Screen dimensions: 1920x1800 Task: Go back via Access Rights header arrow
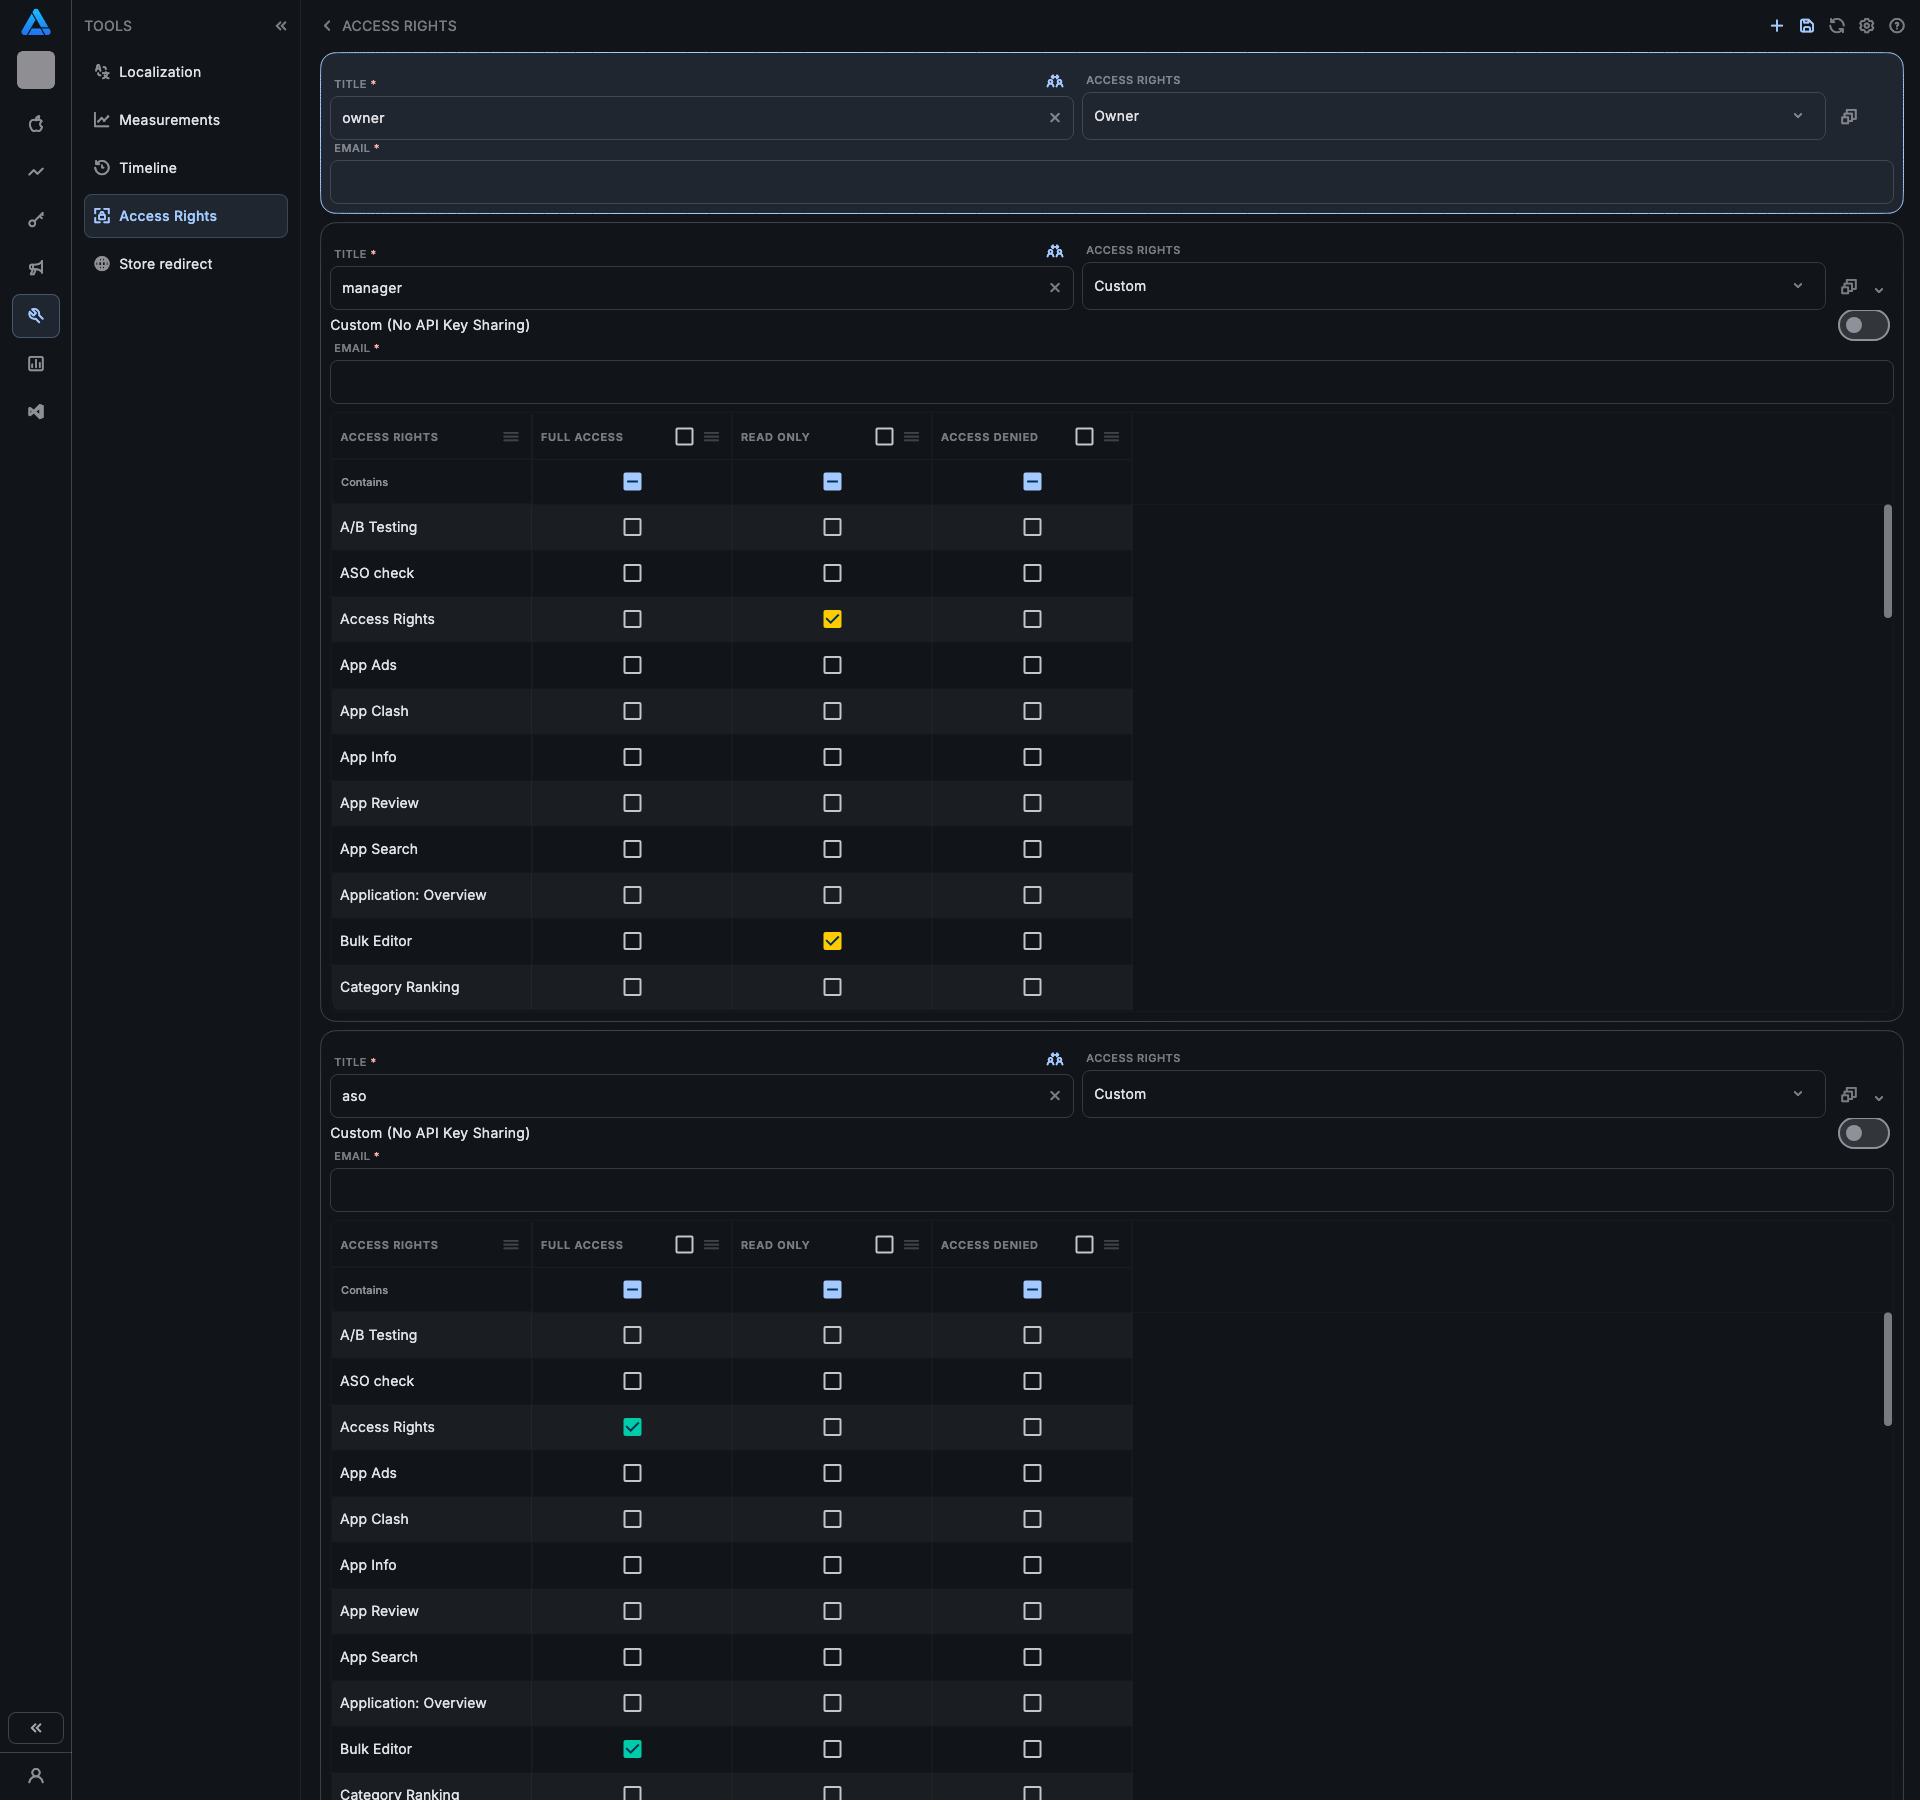[x=327, y=26]
